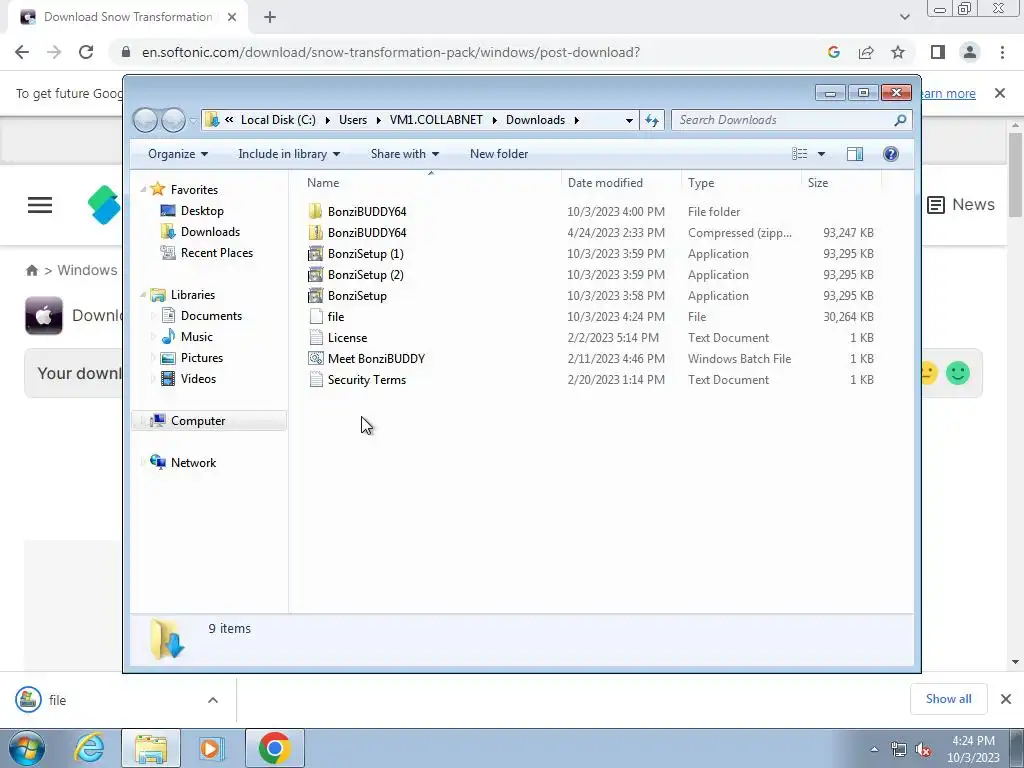Open the recent pages dropdown arrow
The width and height of the screenshot is (1024, 768).
tap(193, 120)
